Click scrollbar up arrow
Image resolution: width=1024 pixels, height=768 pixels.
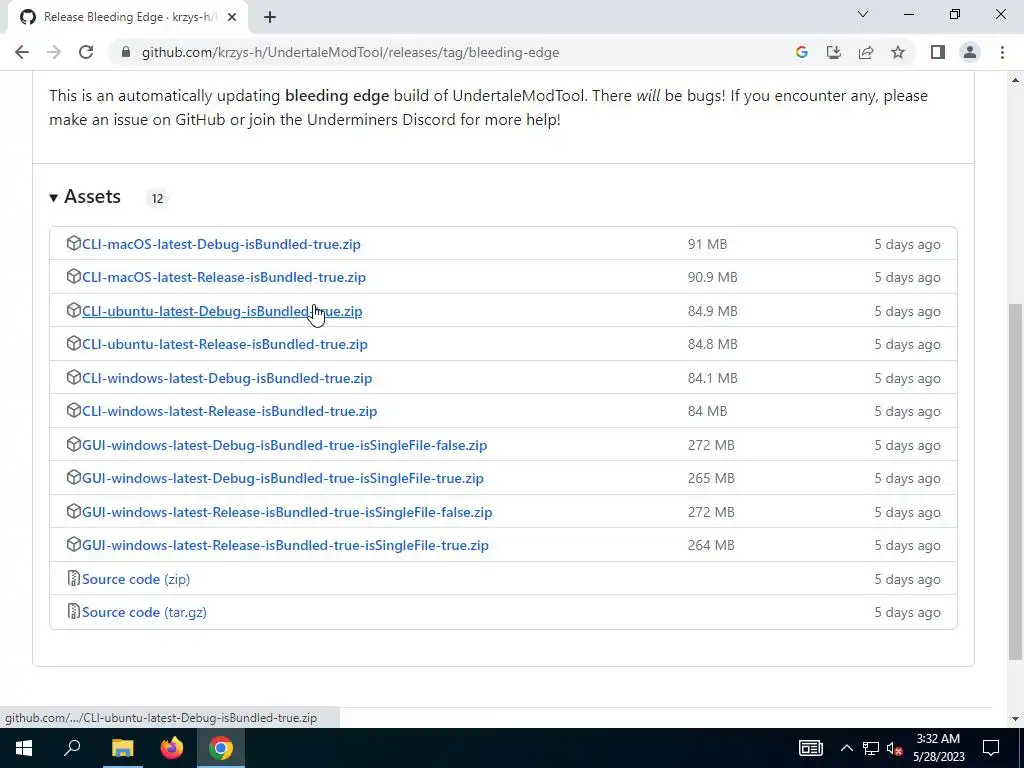(x=1015, y=80)
